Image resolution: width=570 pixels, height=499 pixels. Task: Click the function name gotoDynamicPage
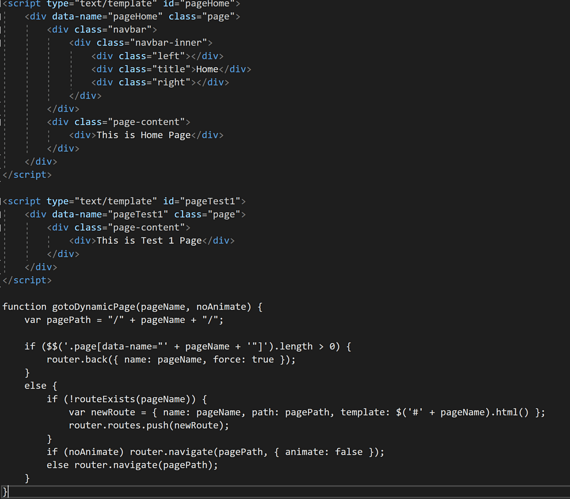(x=93, y=307)
